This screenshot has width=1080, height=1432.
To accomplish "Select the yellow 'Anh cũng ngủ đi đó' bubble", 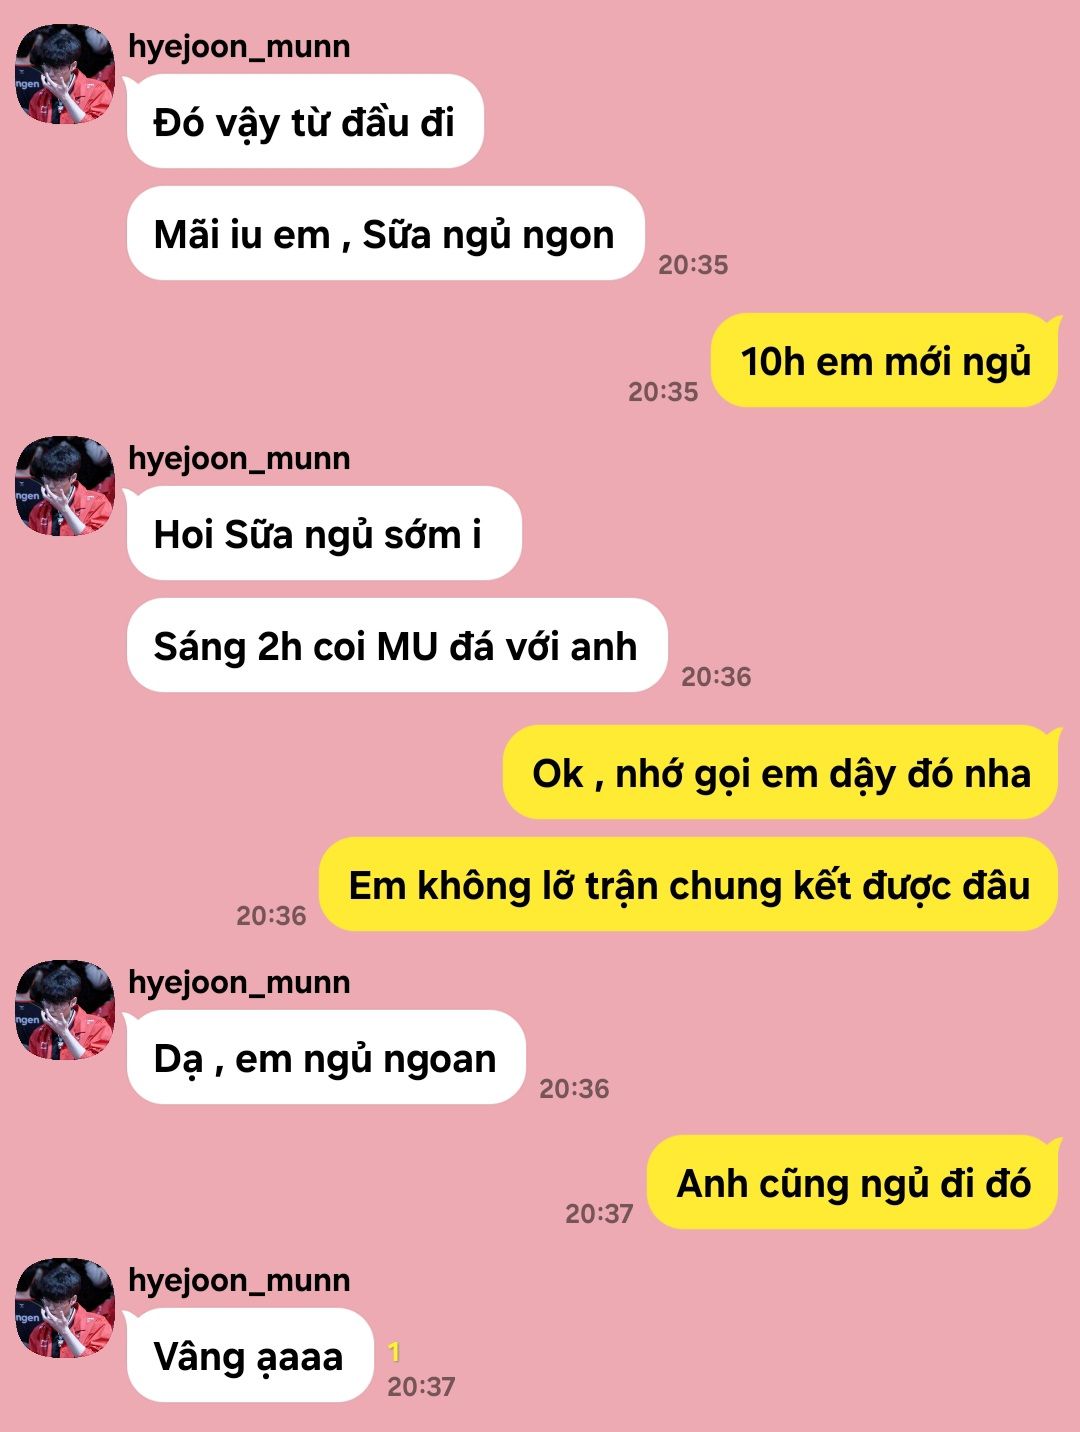I will click(853, 1183).
